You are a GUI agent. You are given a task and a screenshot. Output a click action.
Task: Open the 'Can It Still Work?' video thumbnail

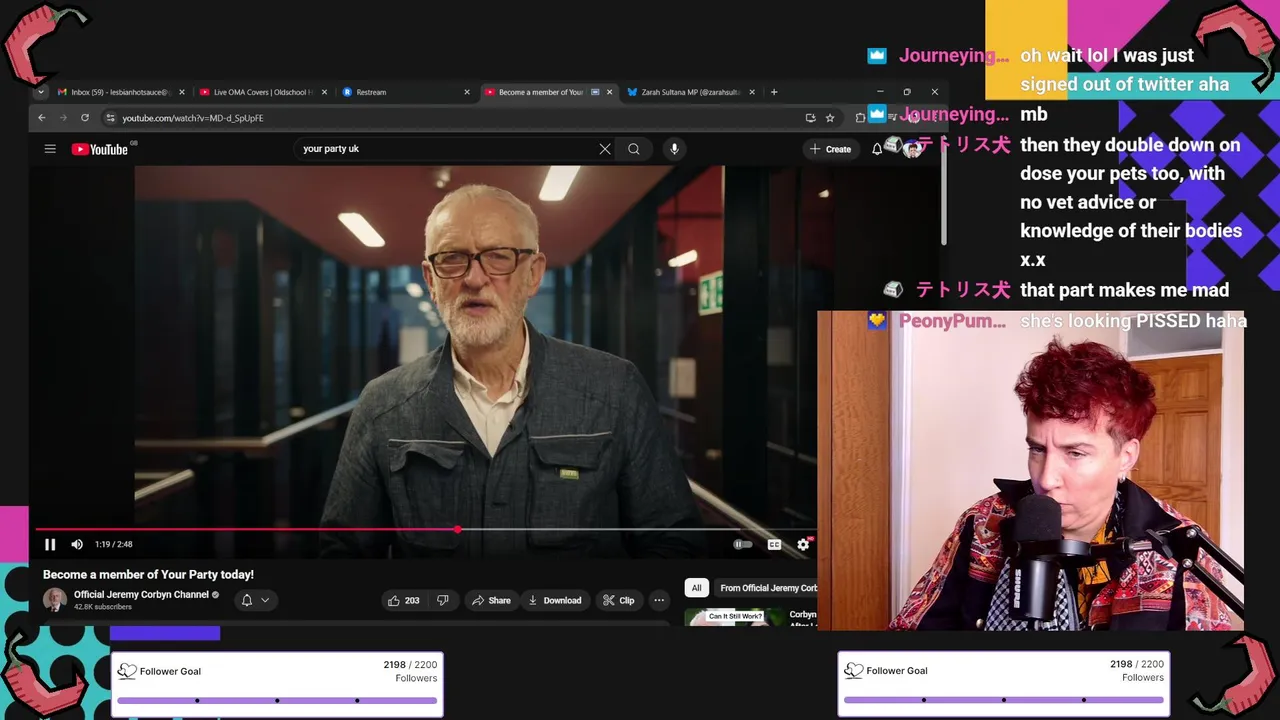[734, 617]
